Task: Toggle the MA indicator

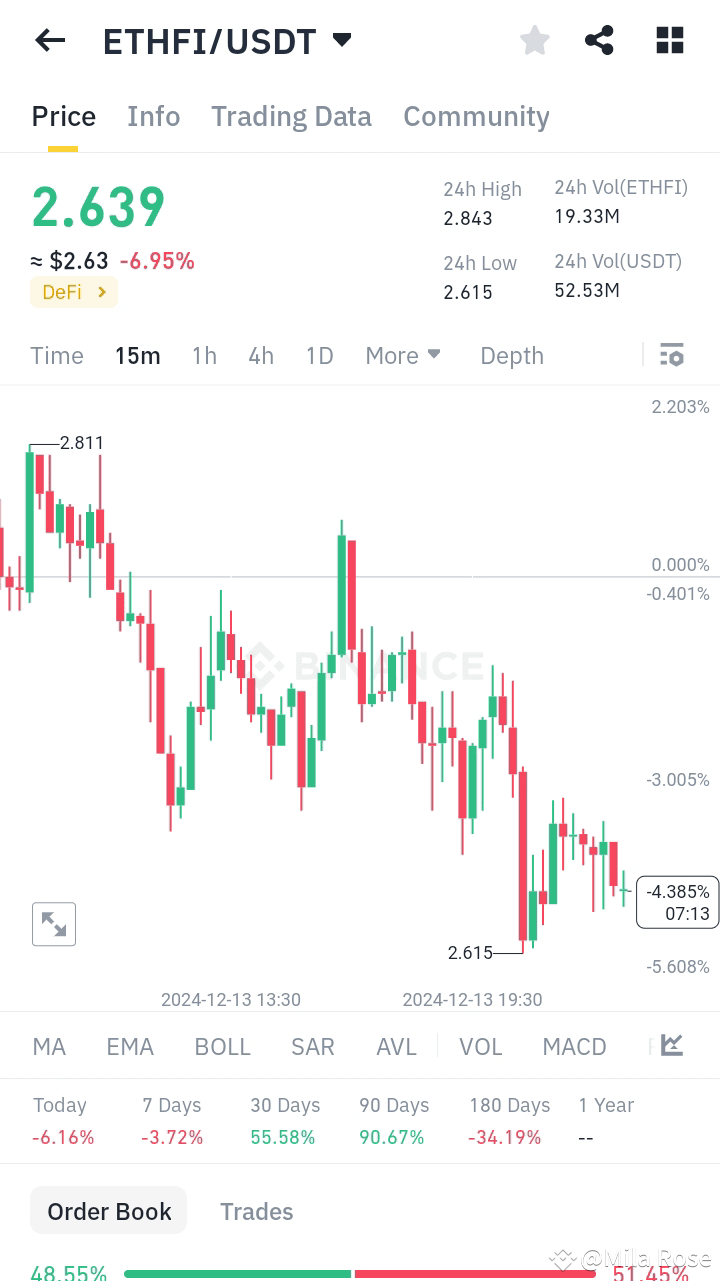Action: point(48,1046)
